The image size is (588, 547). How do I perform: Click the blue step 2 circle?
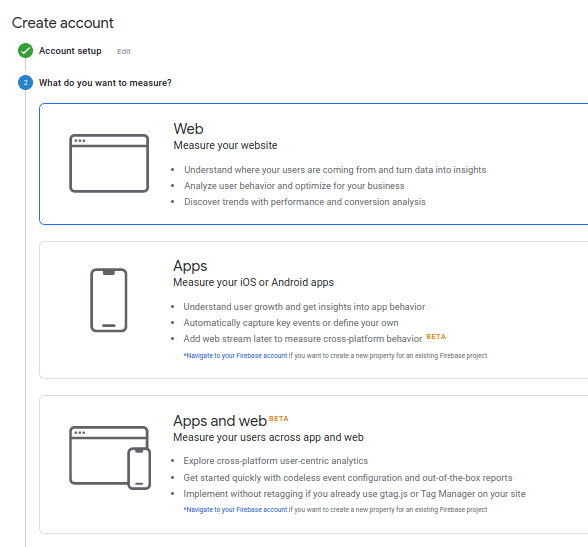tap(26, 82)
